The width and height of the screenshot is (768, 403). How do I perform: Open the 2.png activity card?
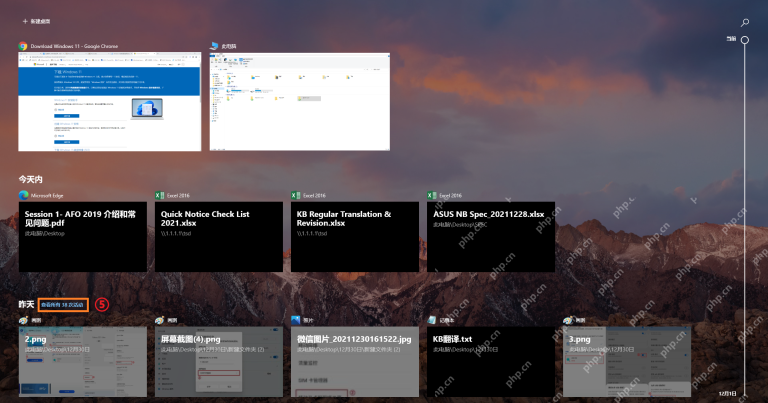pos(83,362)
